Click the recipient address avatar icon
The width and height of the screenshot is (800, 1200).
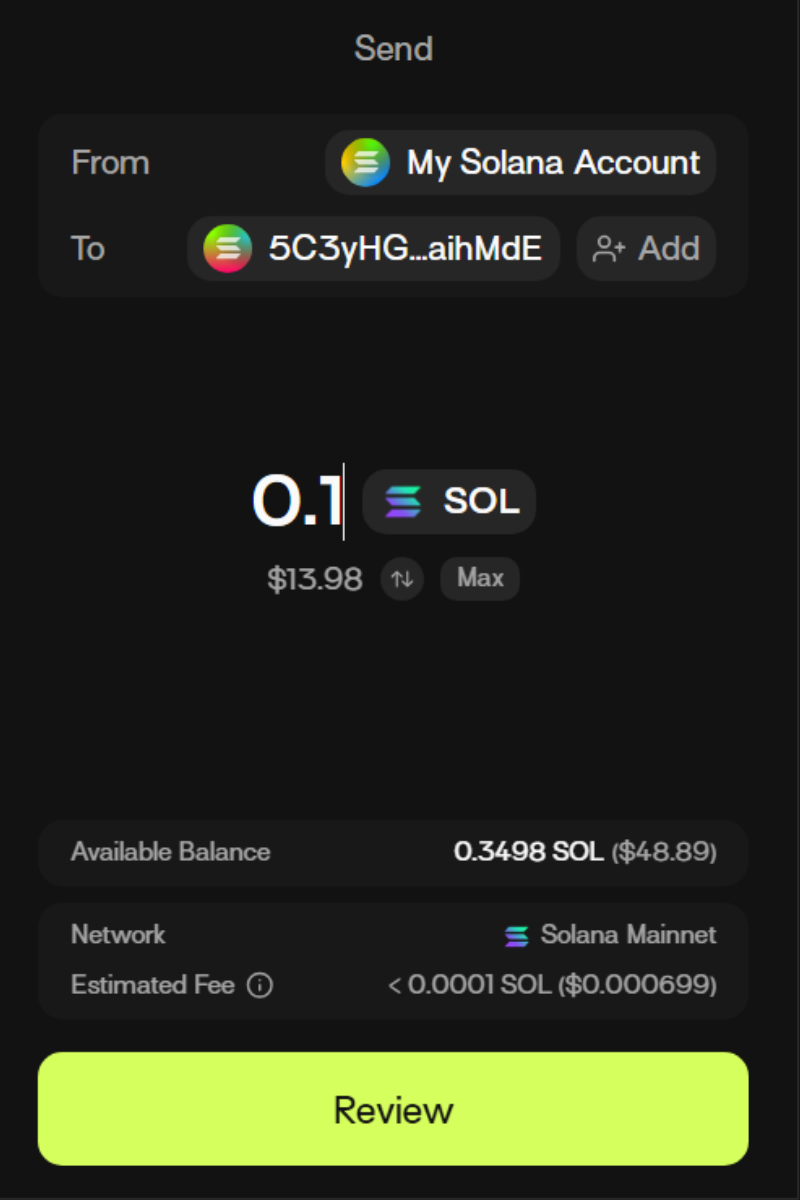click(x=228, y=249)
